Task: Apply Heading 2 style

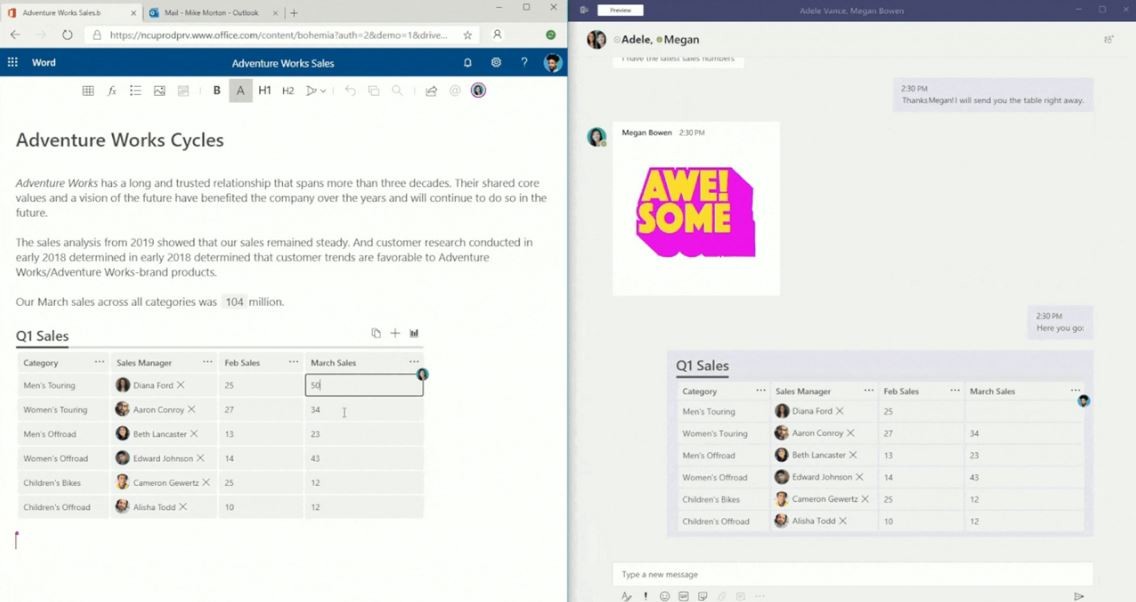Action: point(288,91)
